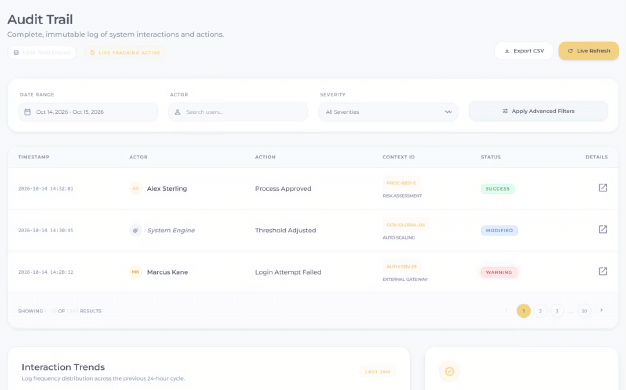
Task: Open the Date Range picker
Action: point(88,112)
